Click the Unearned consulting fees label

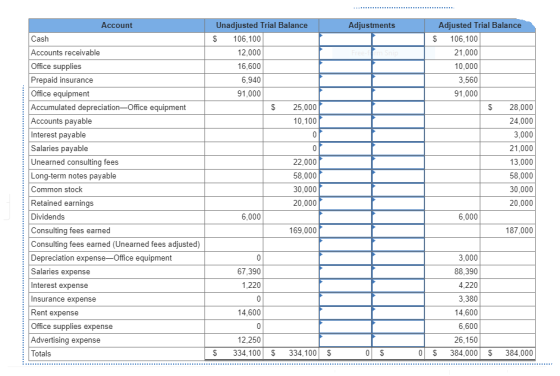74,162
